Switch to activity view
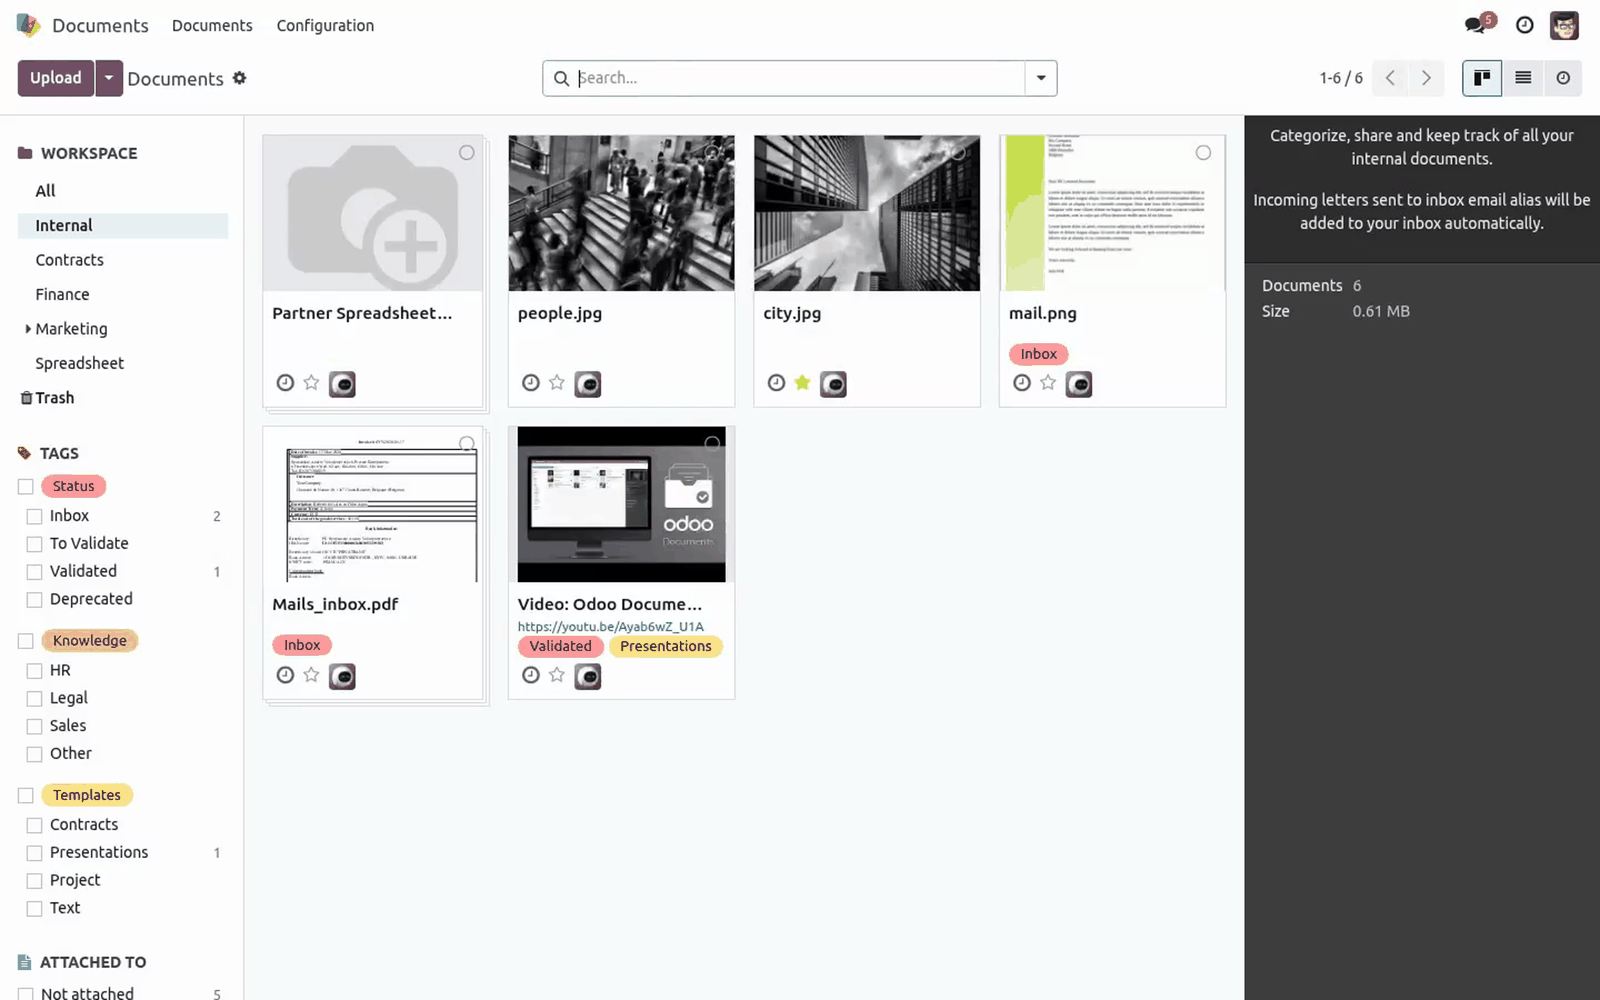 pyautogui.click(x=1563, y=78)
